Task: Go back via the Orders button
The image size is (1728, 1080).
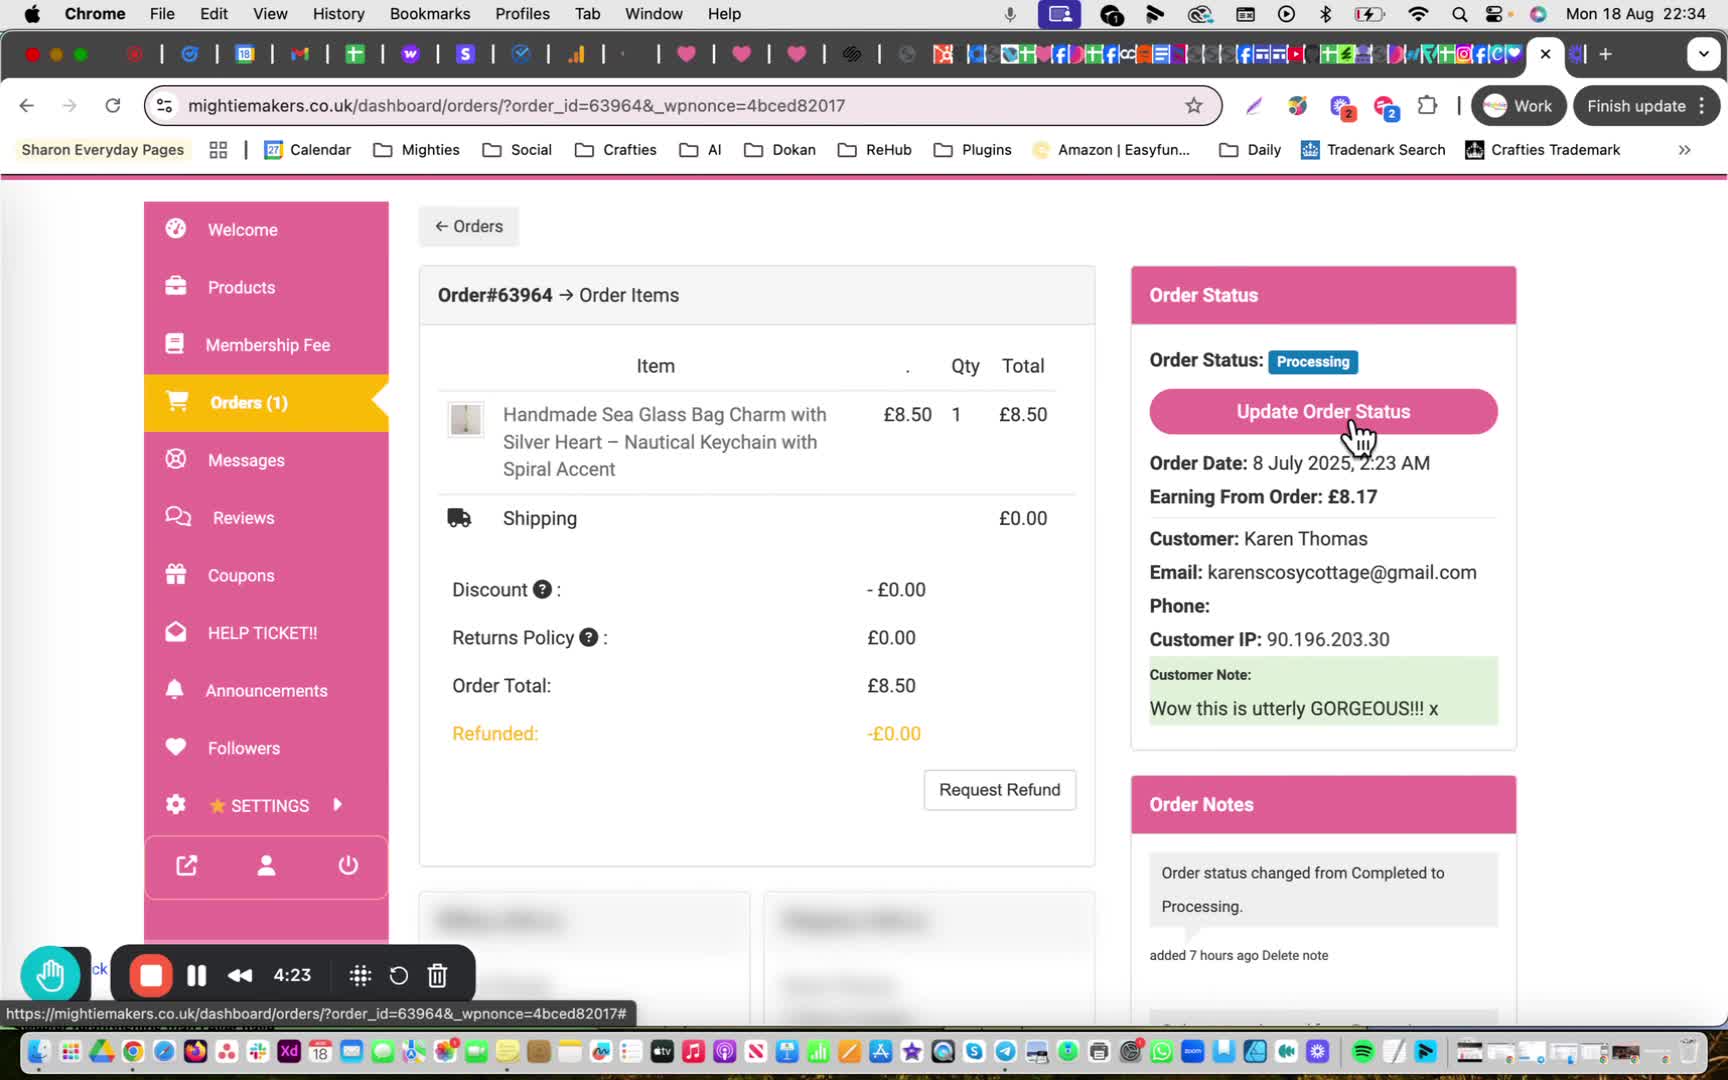Action: (469, 226)
